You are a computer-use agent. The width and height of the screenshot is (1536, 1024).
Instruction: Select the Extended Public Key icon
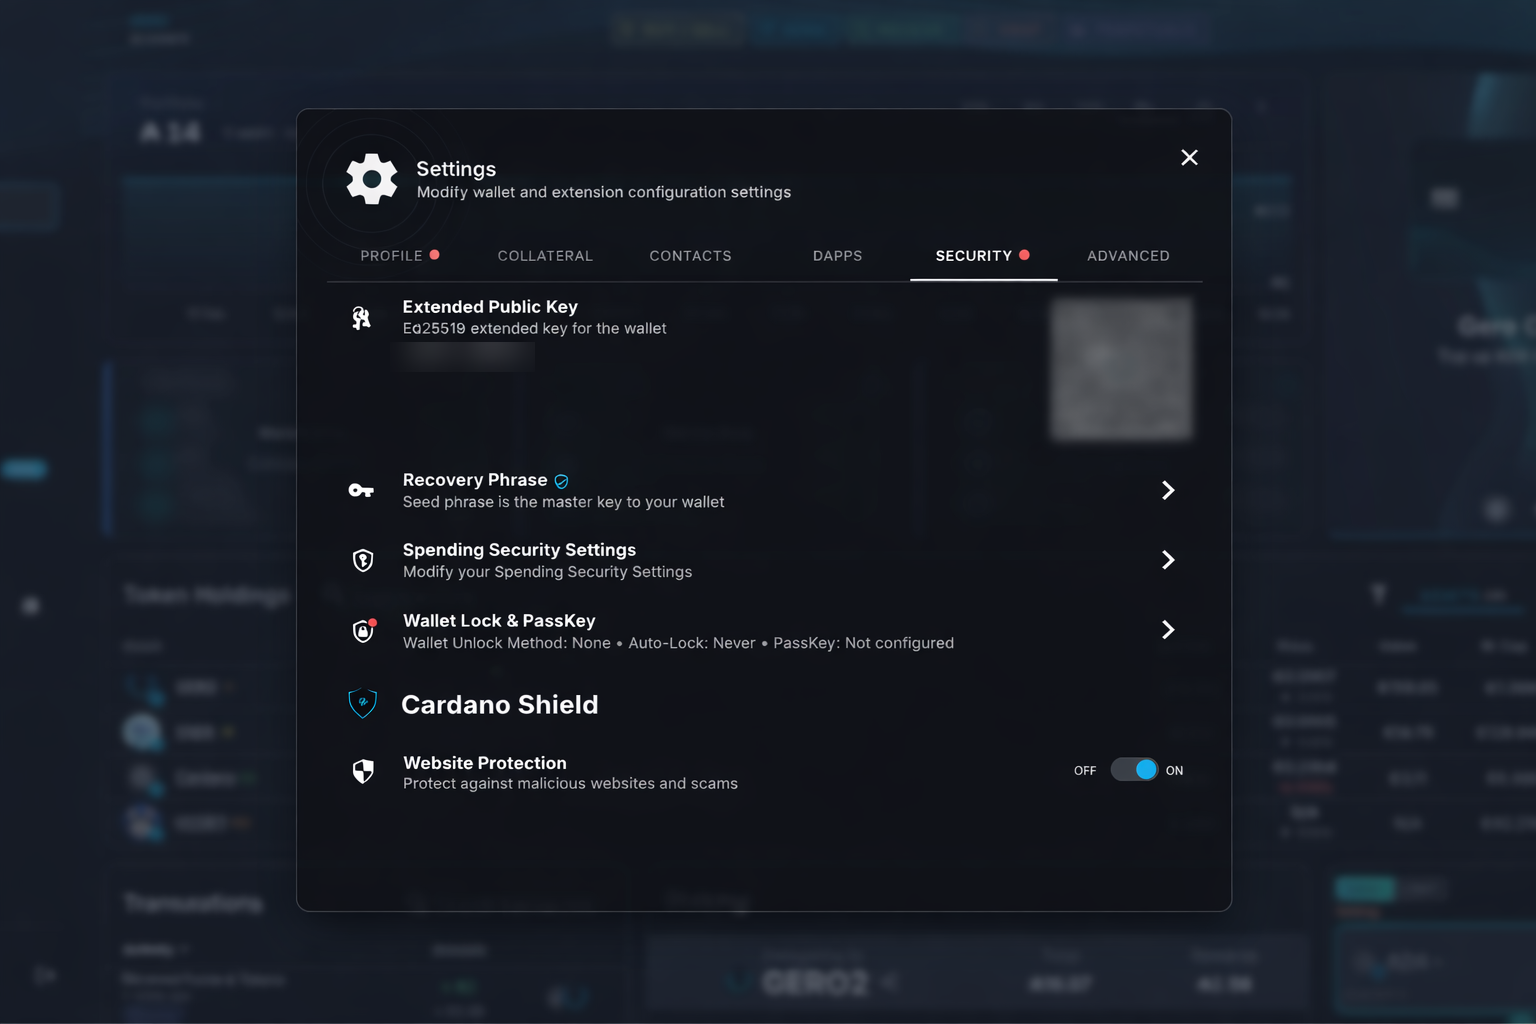coord(361,316)
